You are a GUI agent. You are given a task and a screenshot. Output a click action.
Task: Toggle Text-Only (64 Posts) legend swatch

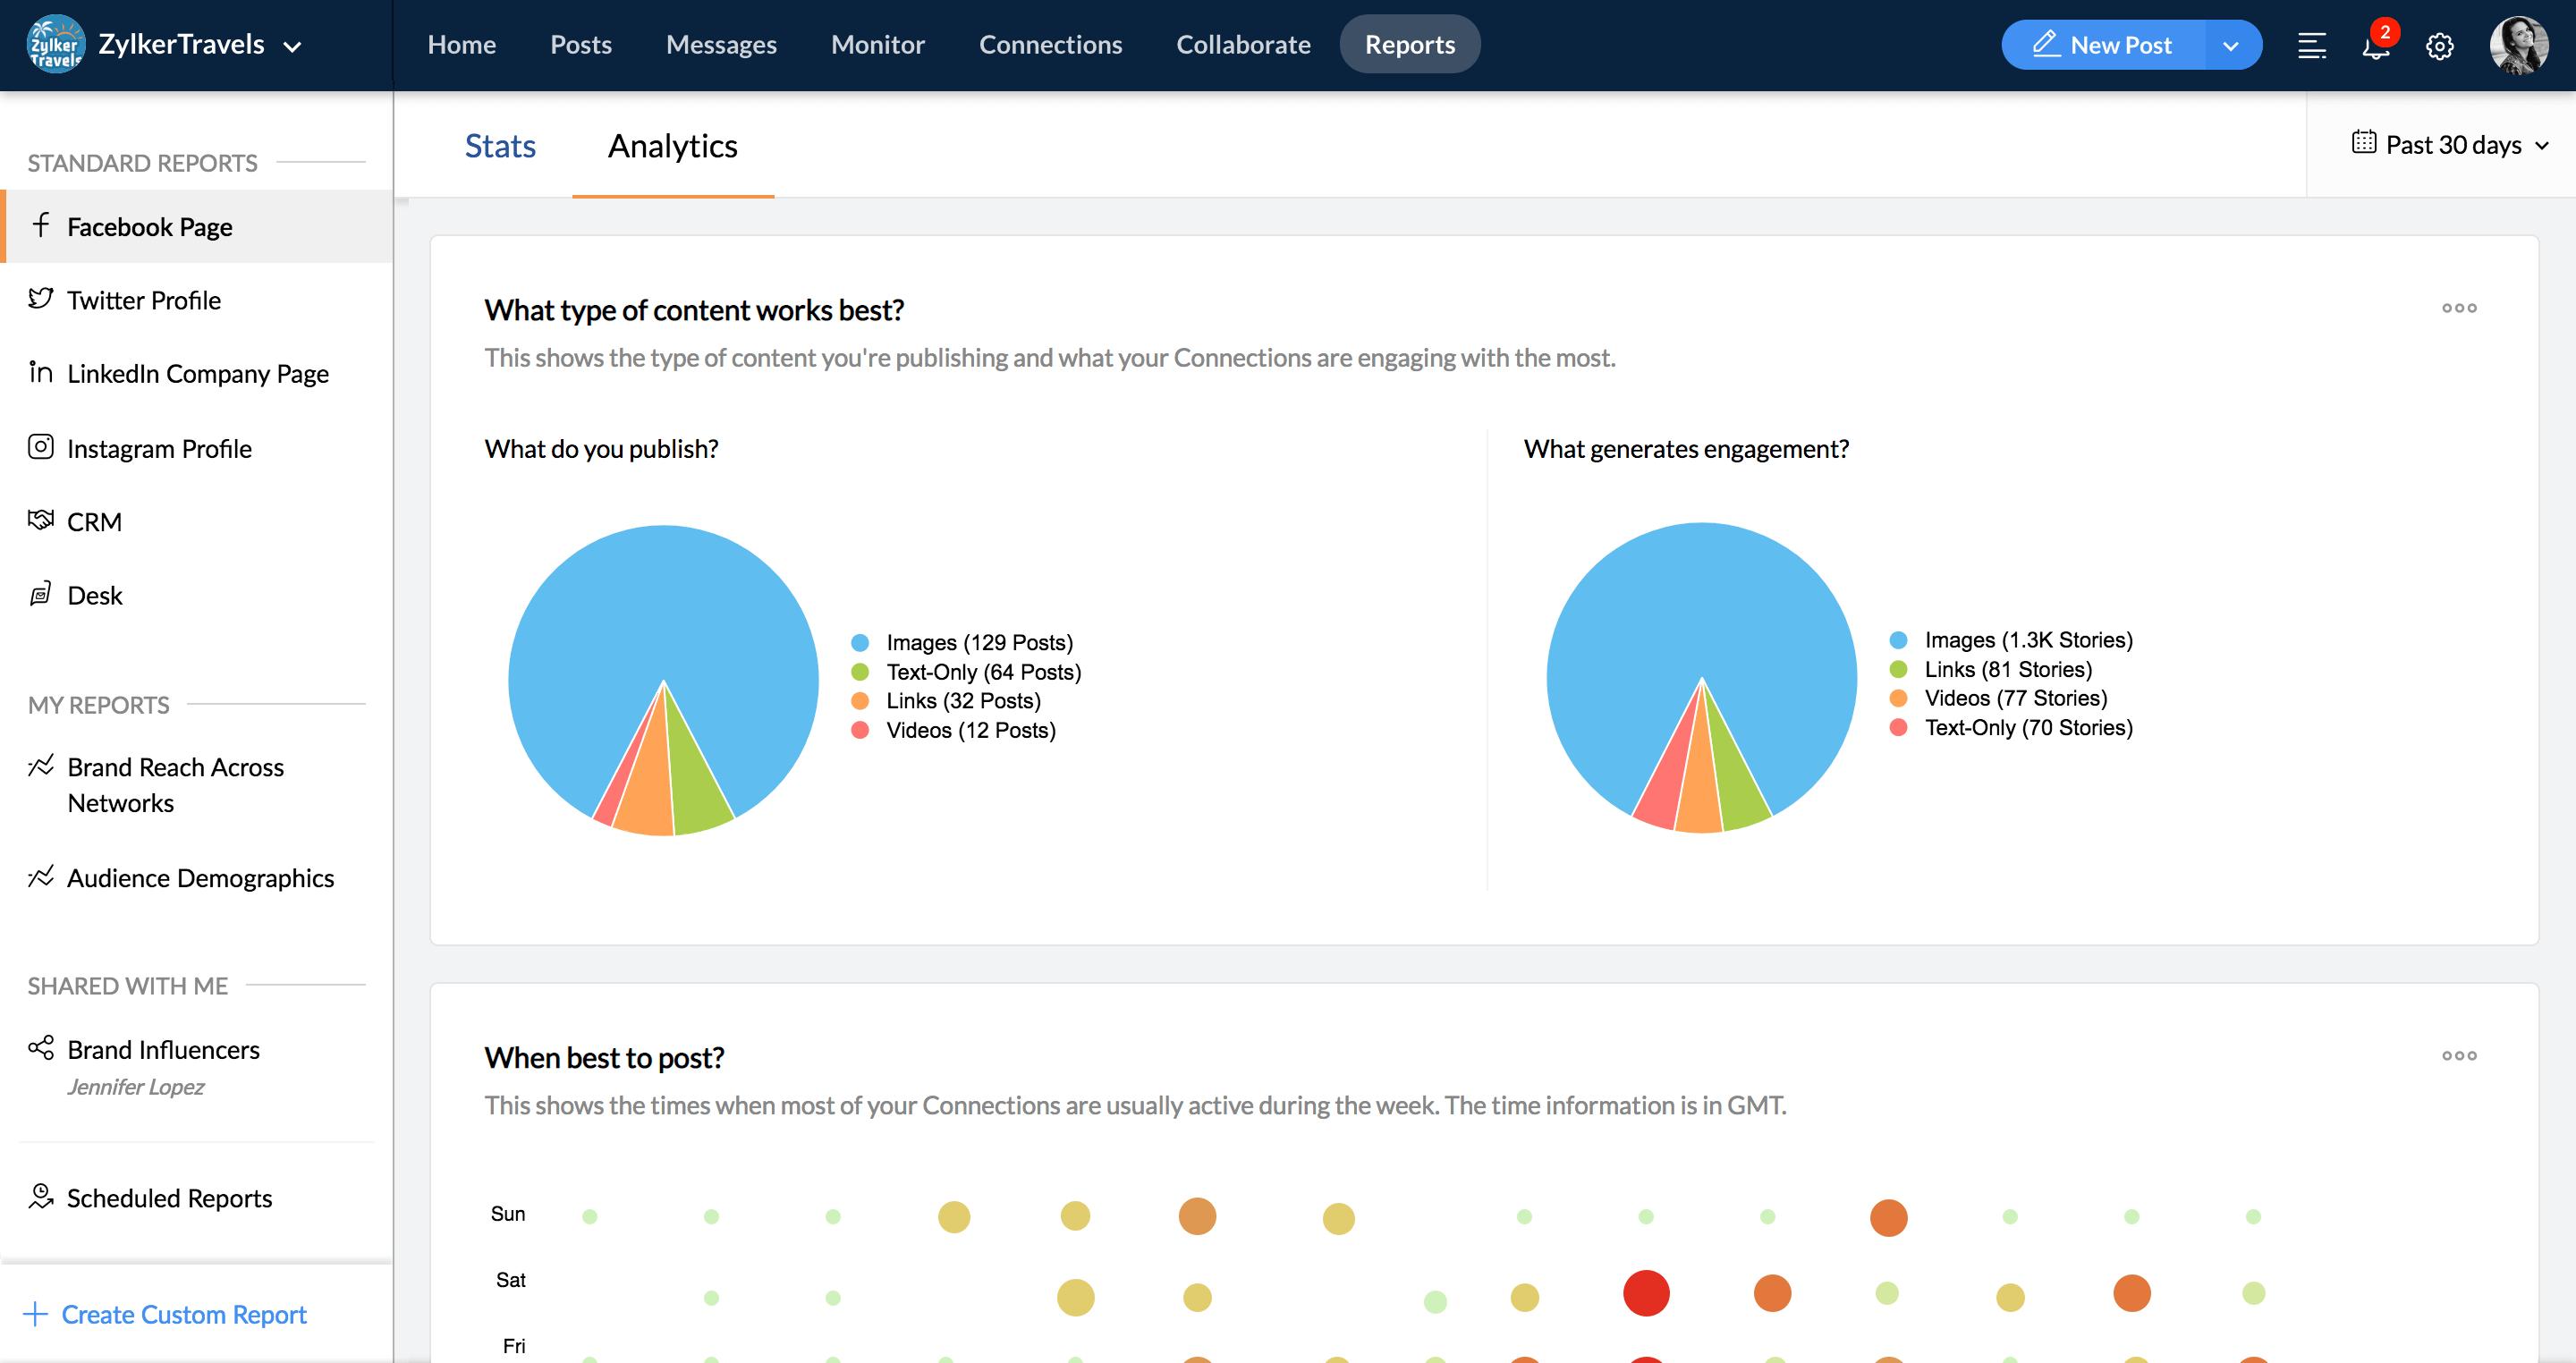860,672
